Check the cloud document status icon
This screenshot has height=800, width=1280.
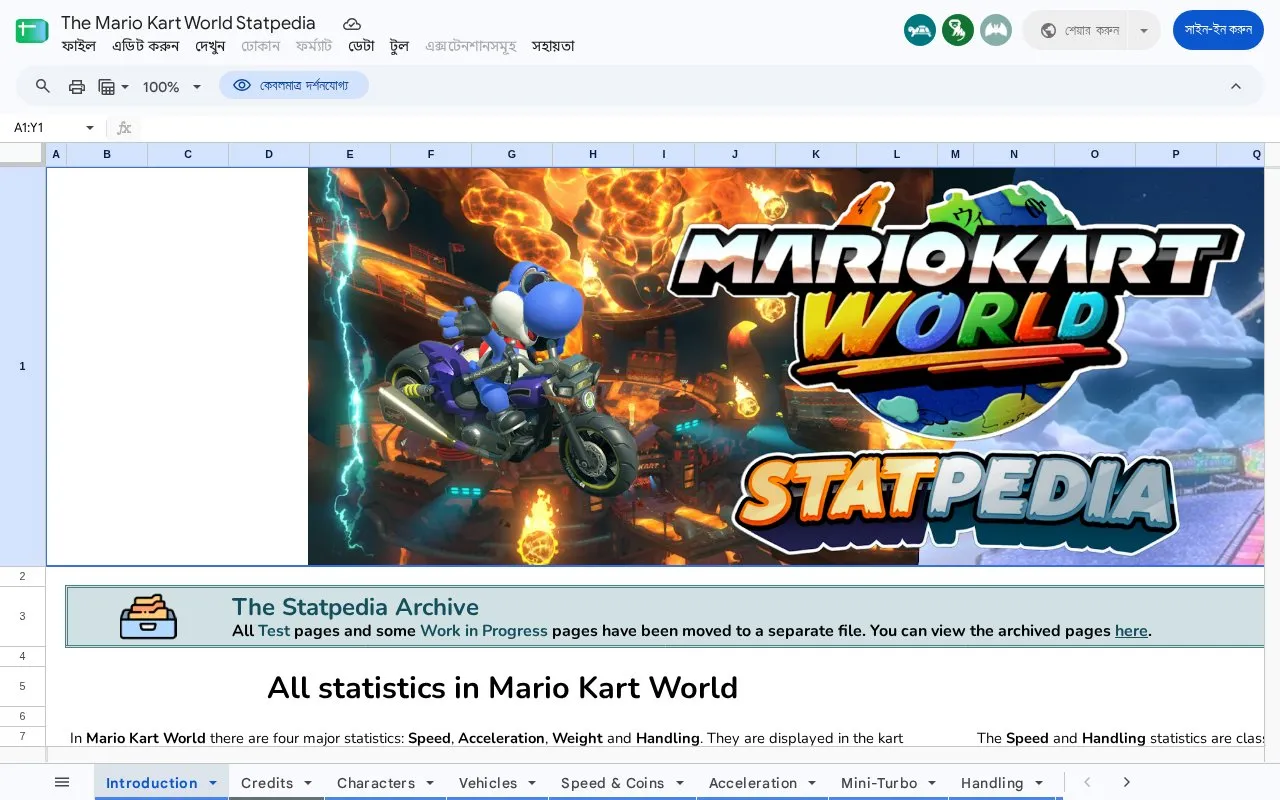pos(352,23)
